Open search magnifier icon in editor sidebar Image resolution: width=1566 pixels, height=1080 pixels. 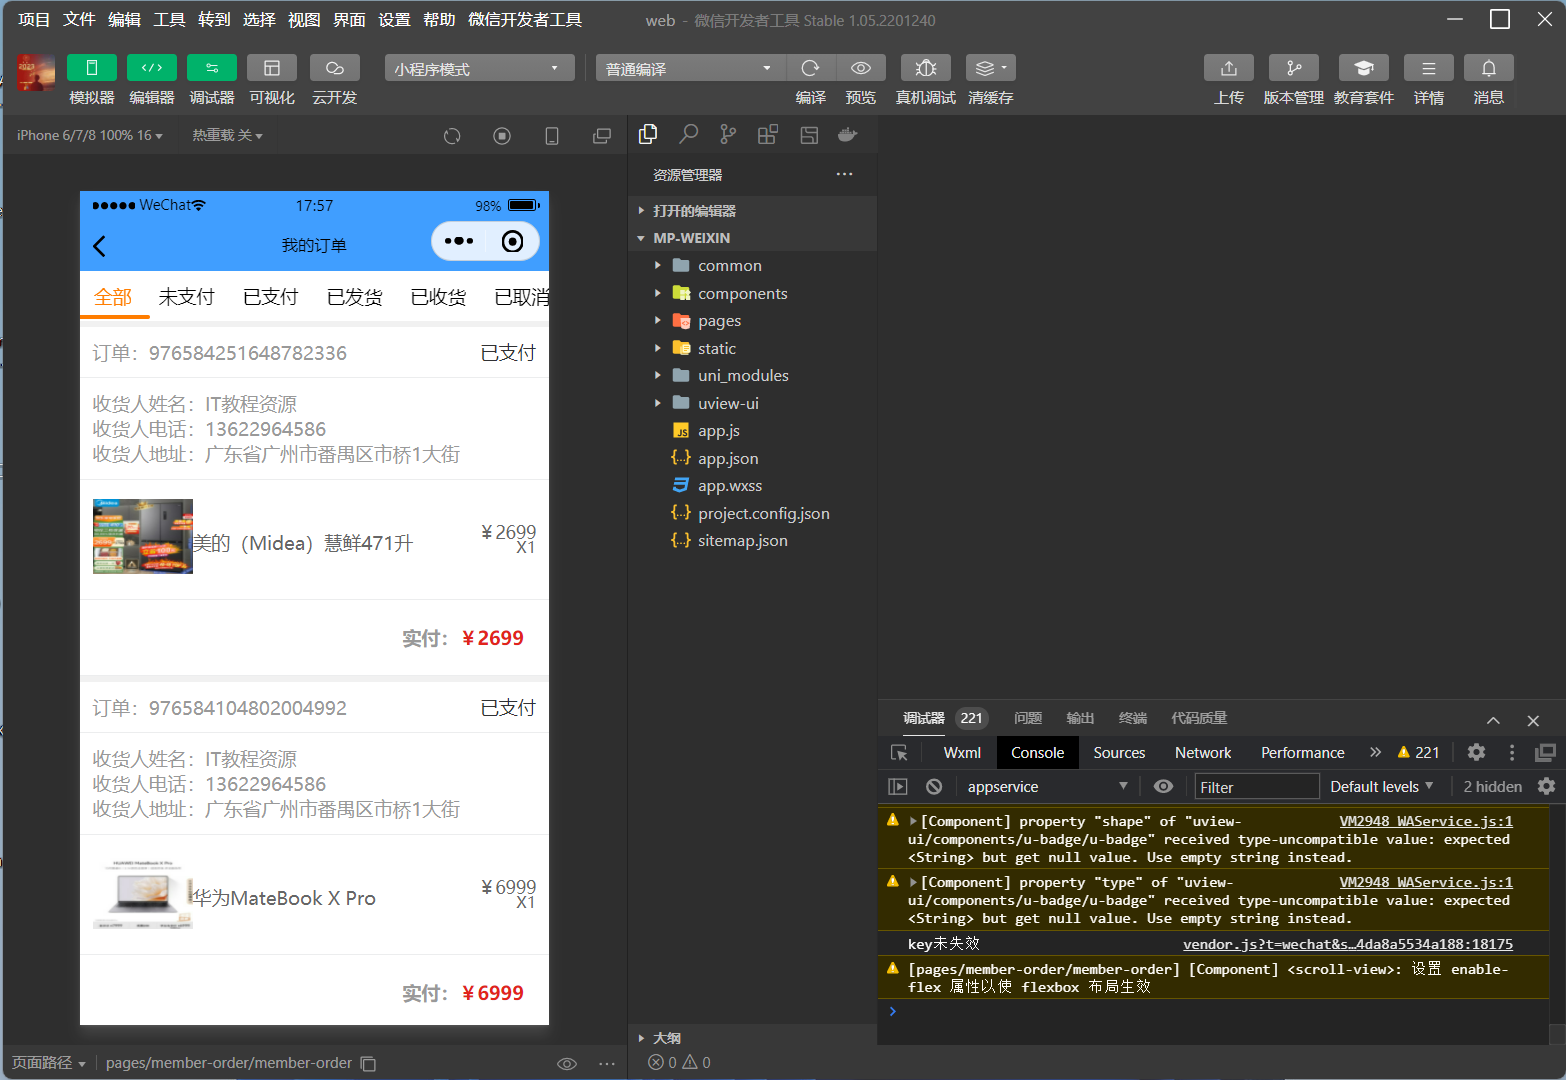[688, 134]
